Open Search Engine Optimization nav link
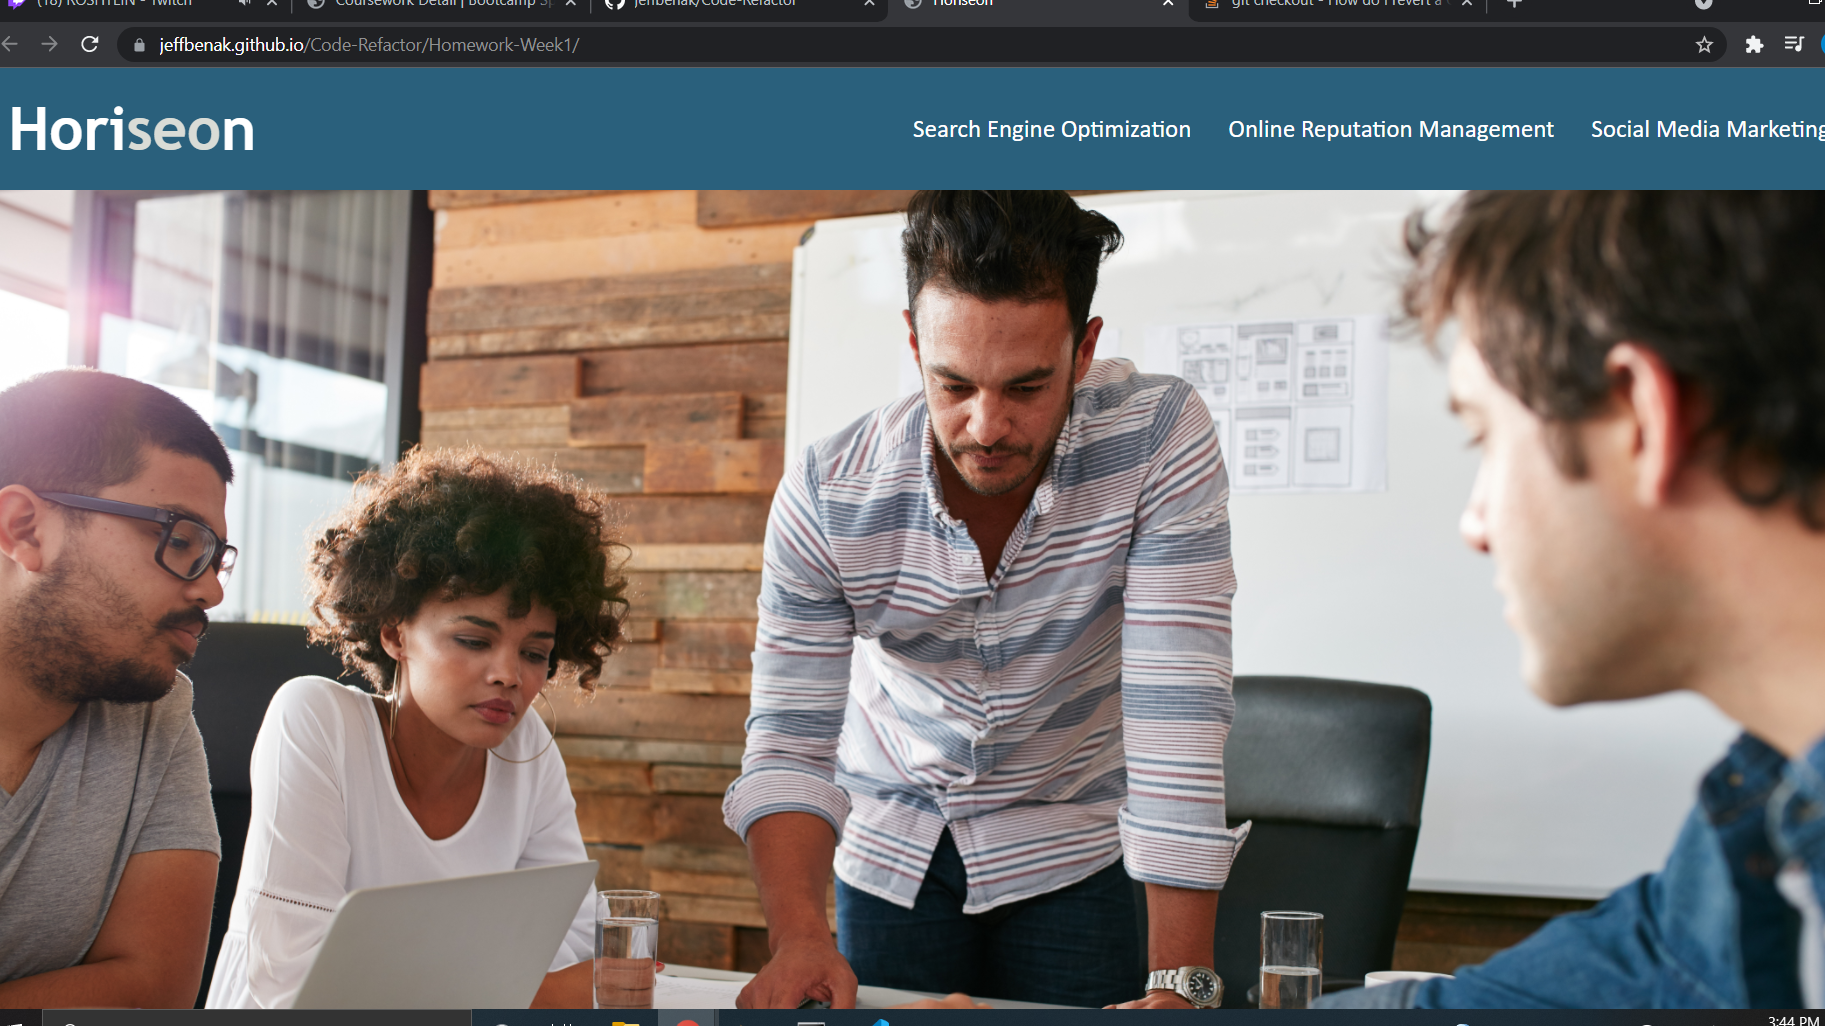Image resolution: width=1825 pixels, height=1026 pixels. pyautogui.click(x=1051, y=129)
